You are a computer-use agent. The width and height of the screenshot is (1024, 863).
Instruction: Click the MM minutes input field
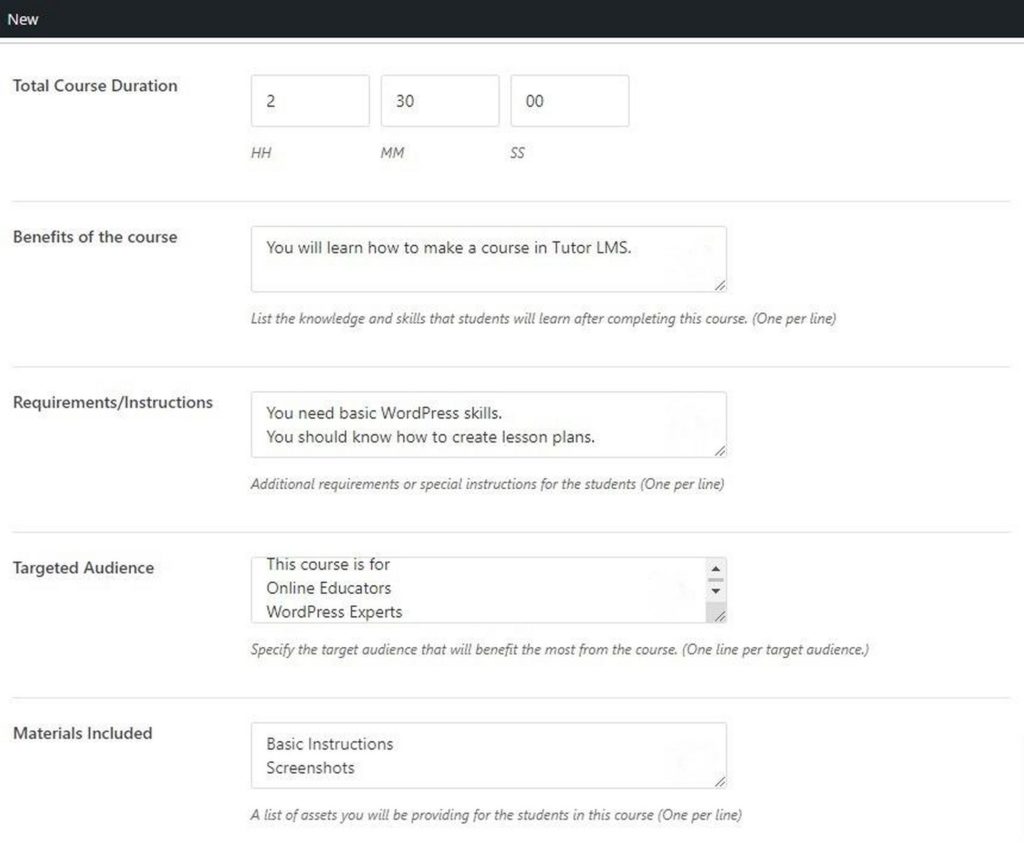(x=440, y=100)
